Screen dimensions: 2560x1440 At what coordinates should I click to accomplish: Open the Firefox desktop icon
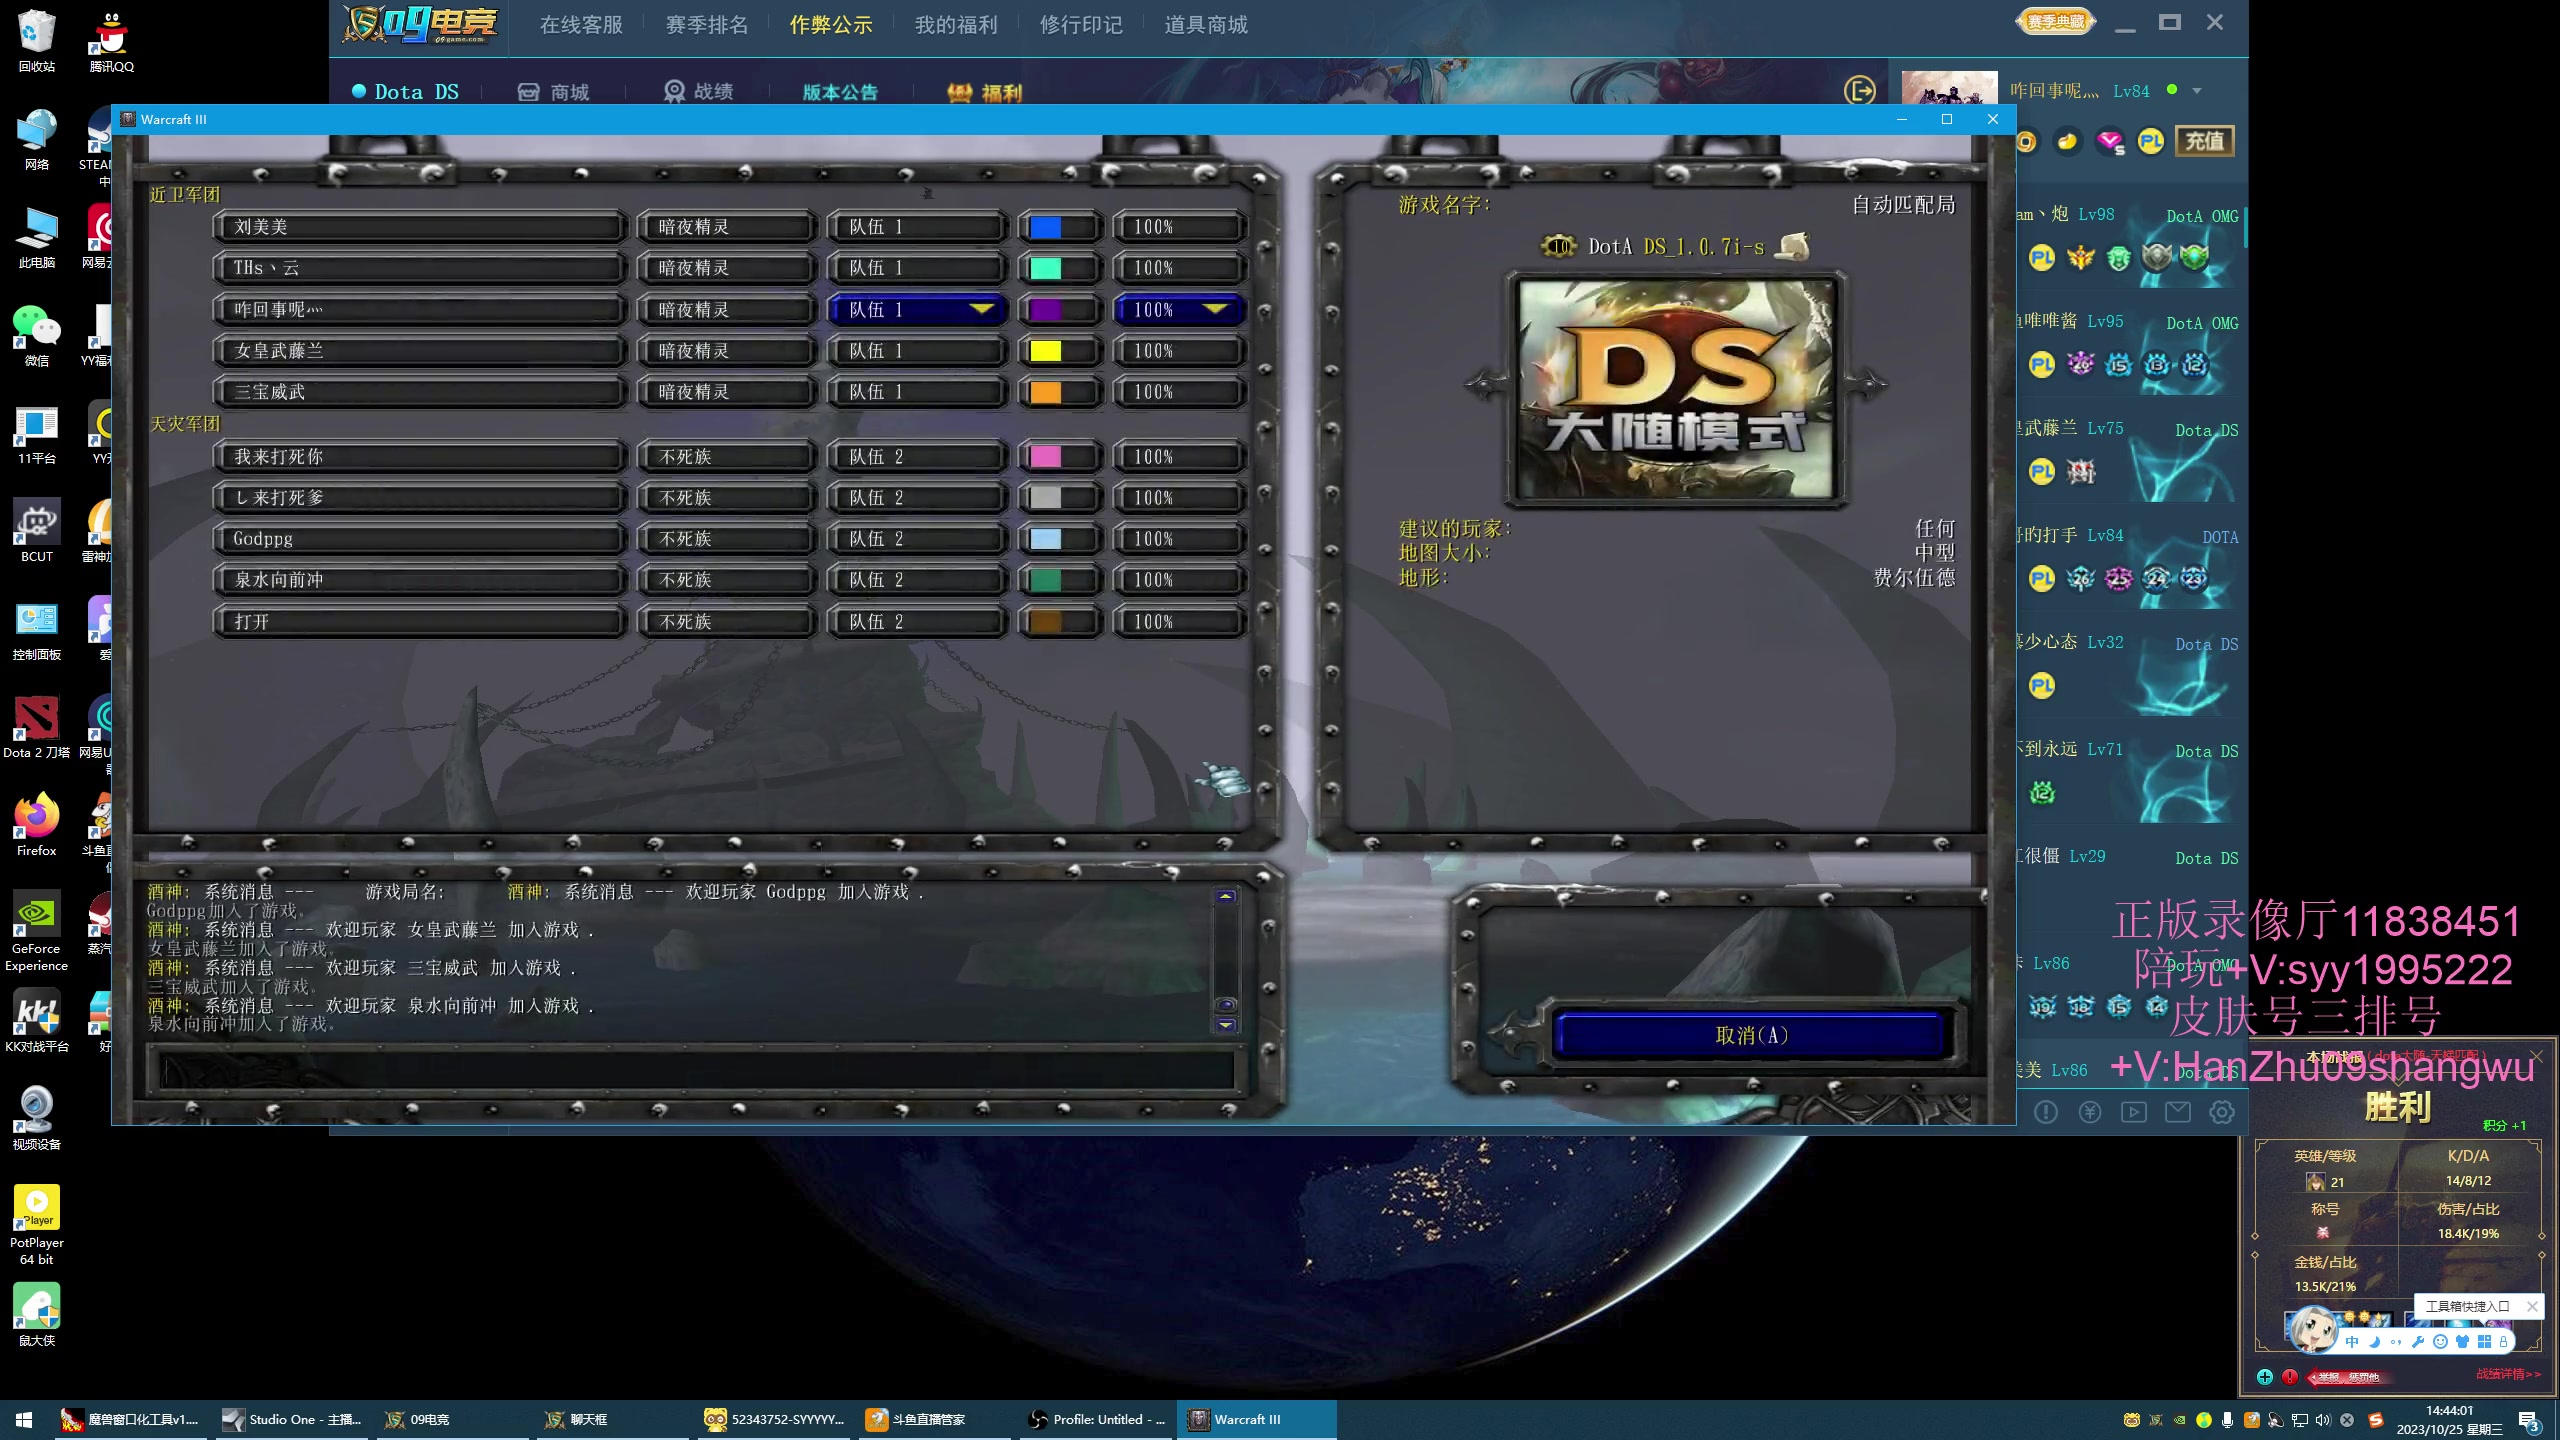point(36,825)
